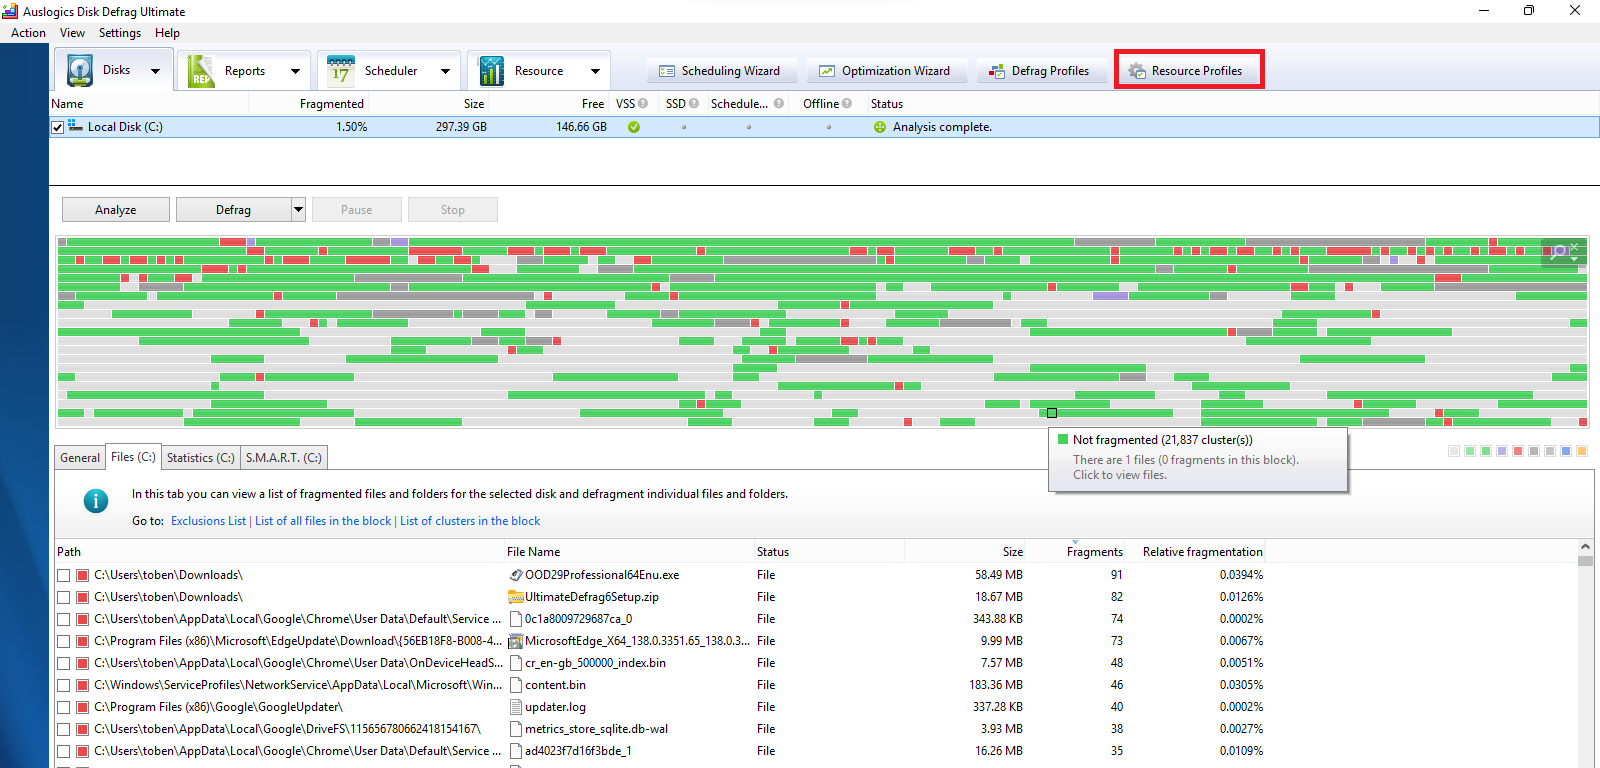Click the Disks hard drive icon
Viewport: 1600px width, 768px height.
(80, 71)
